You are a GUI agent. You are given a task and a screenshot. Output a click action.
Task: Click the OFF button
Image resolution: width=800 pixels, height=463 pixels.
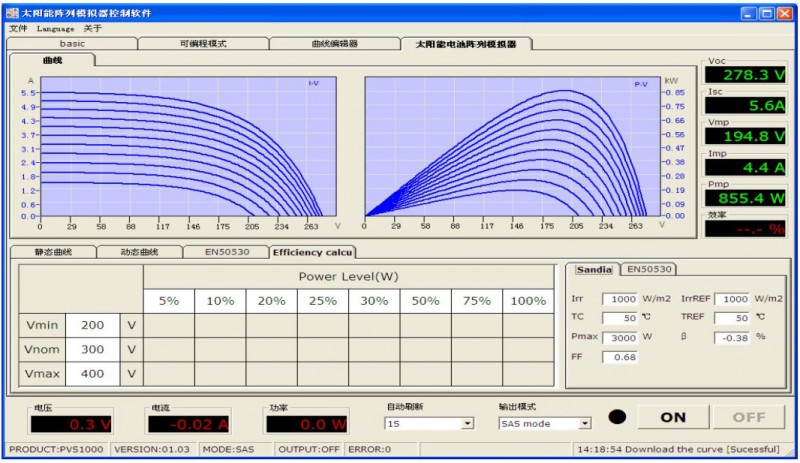748,418
